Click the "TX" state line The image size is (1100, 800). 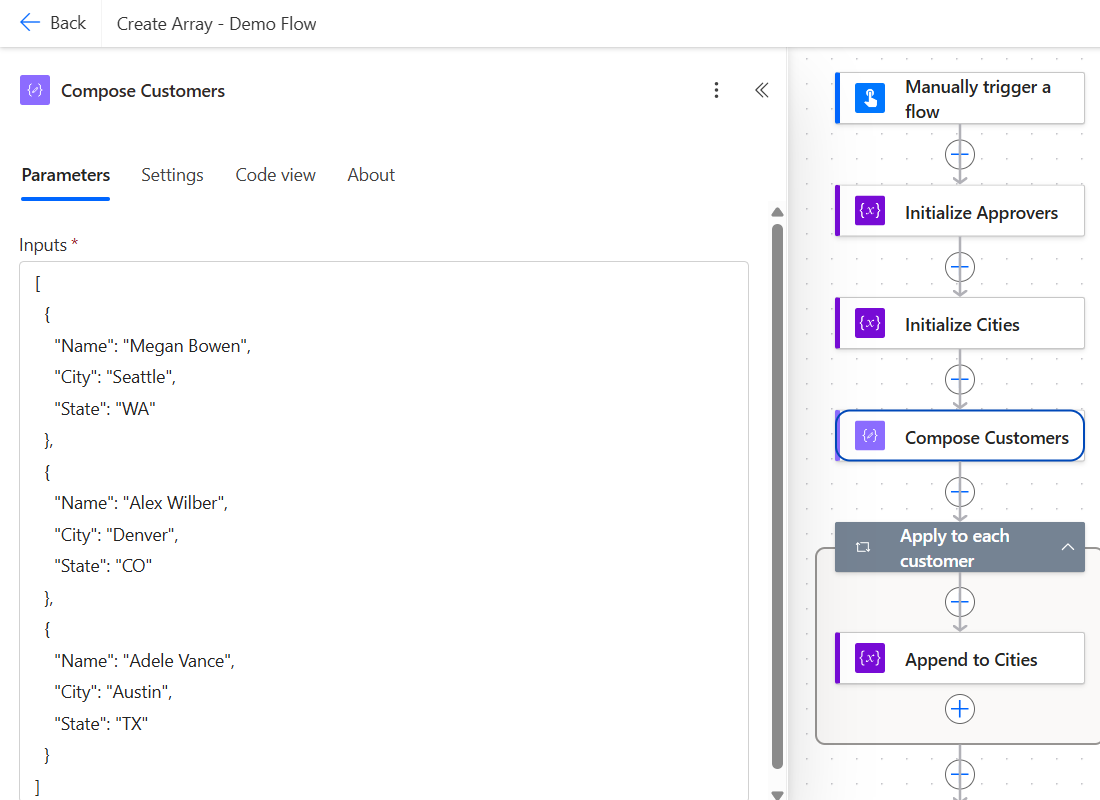pos(101,724)
